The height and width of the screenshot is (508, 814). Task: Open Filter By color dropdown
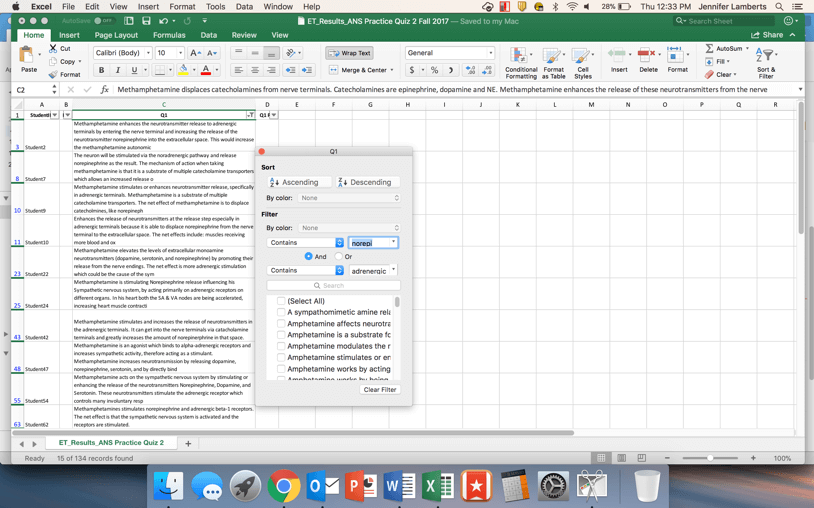pyautogui.click(x=349, y=228)
